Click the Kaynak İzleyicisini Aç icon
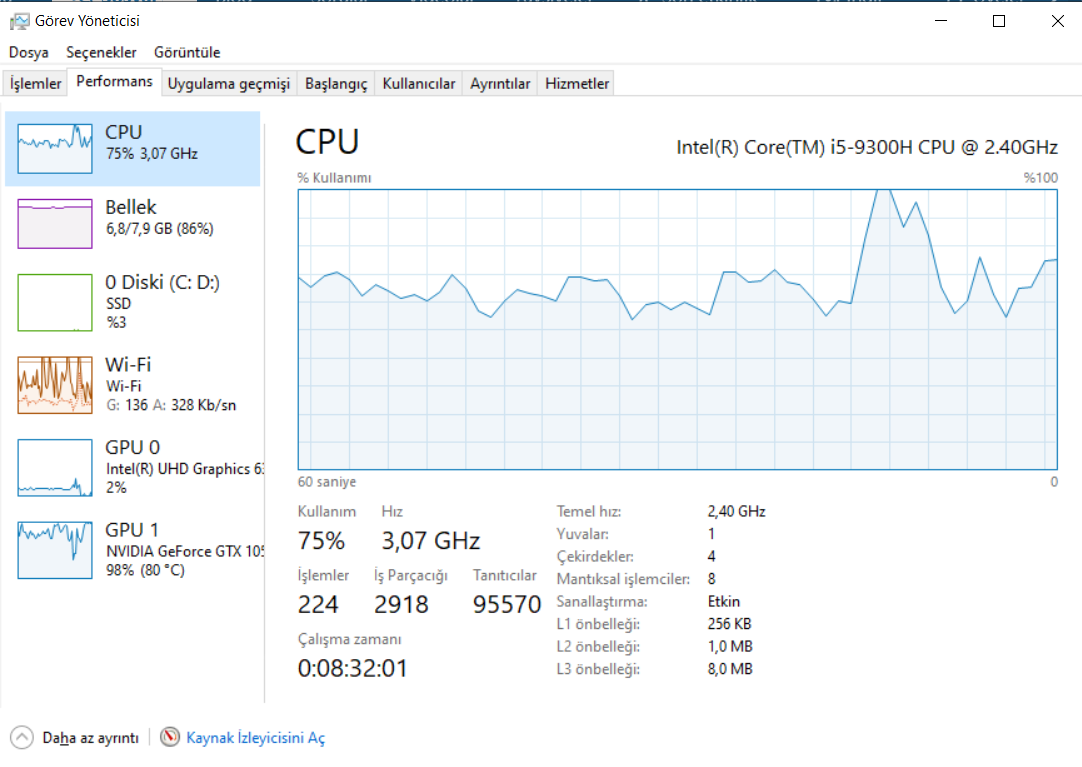 pos(170,738)
